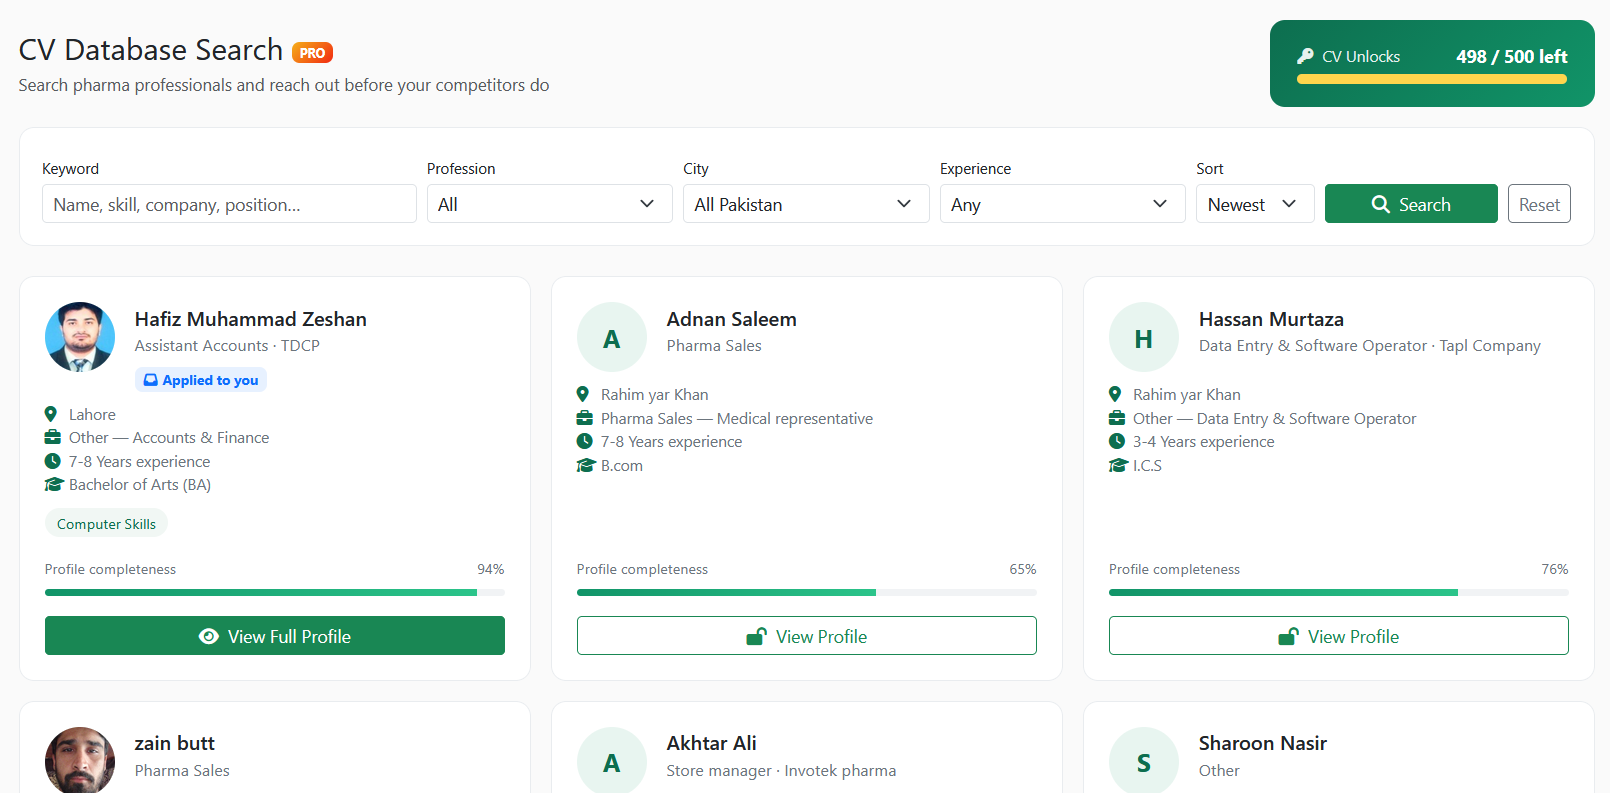Viewport: 1610px width, 793px height.
Task: Click clock icon on Hafiz Muhammad Zeshan's card
Action: 53,461
